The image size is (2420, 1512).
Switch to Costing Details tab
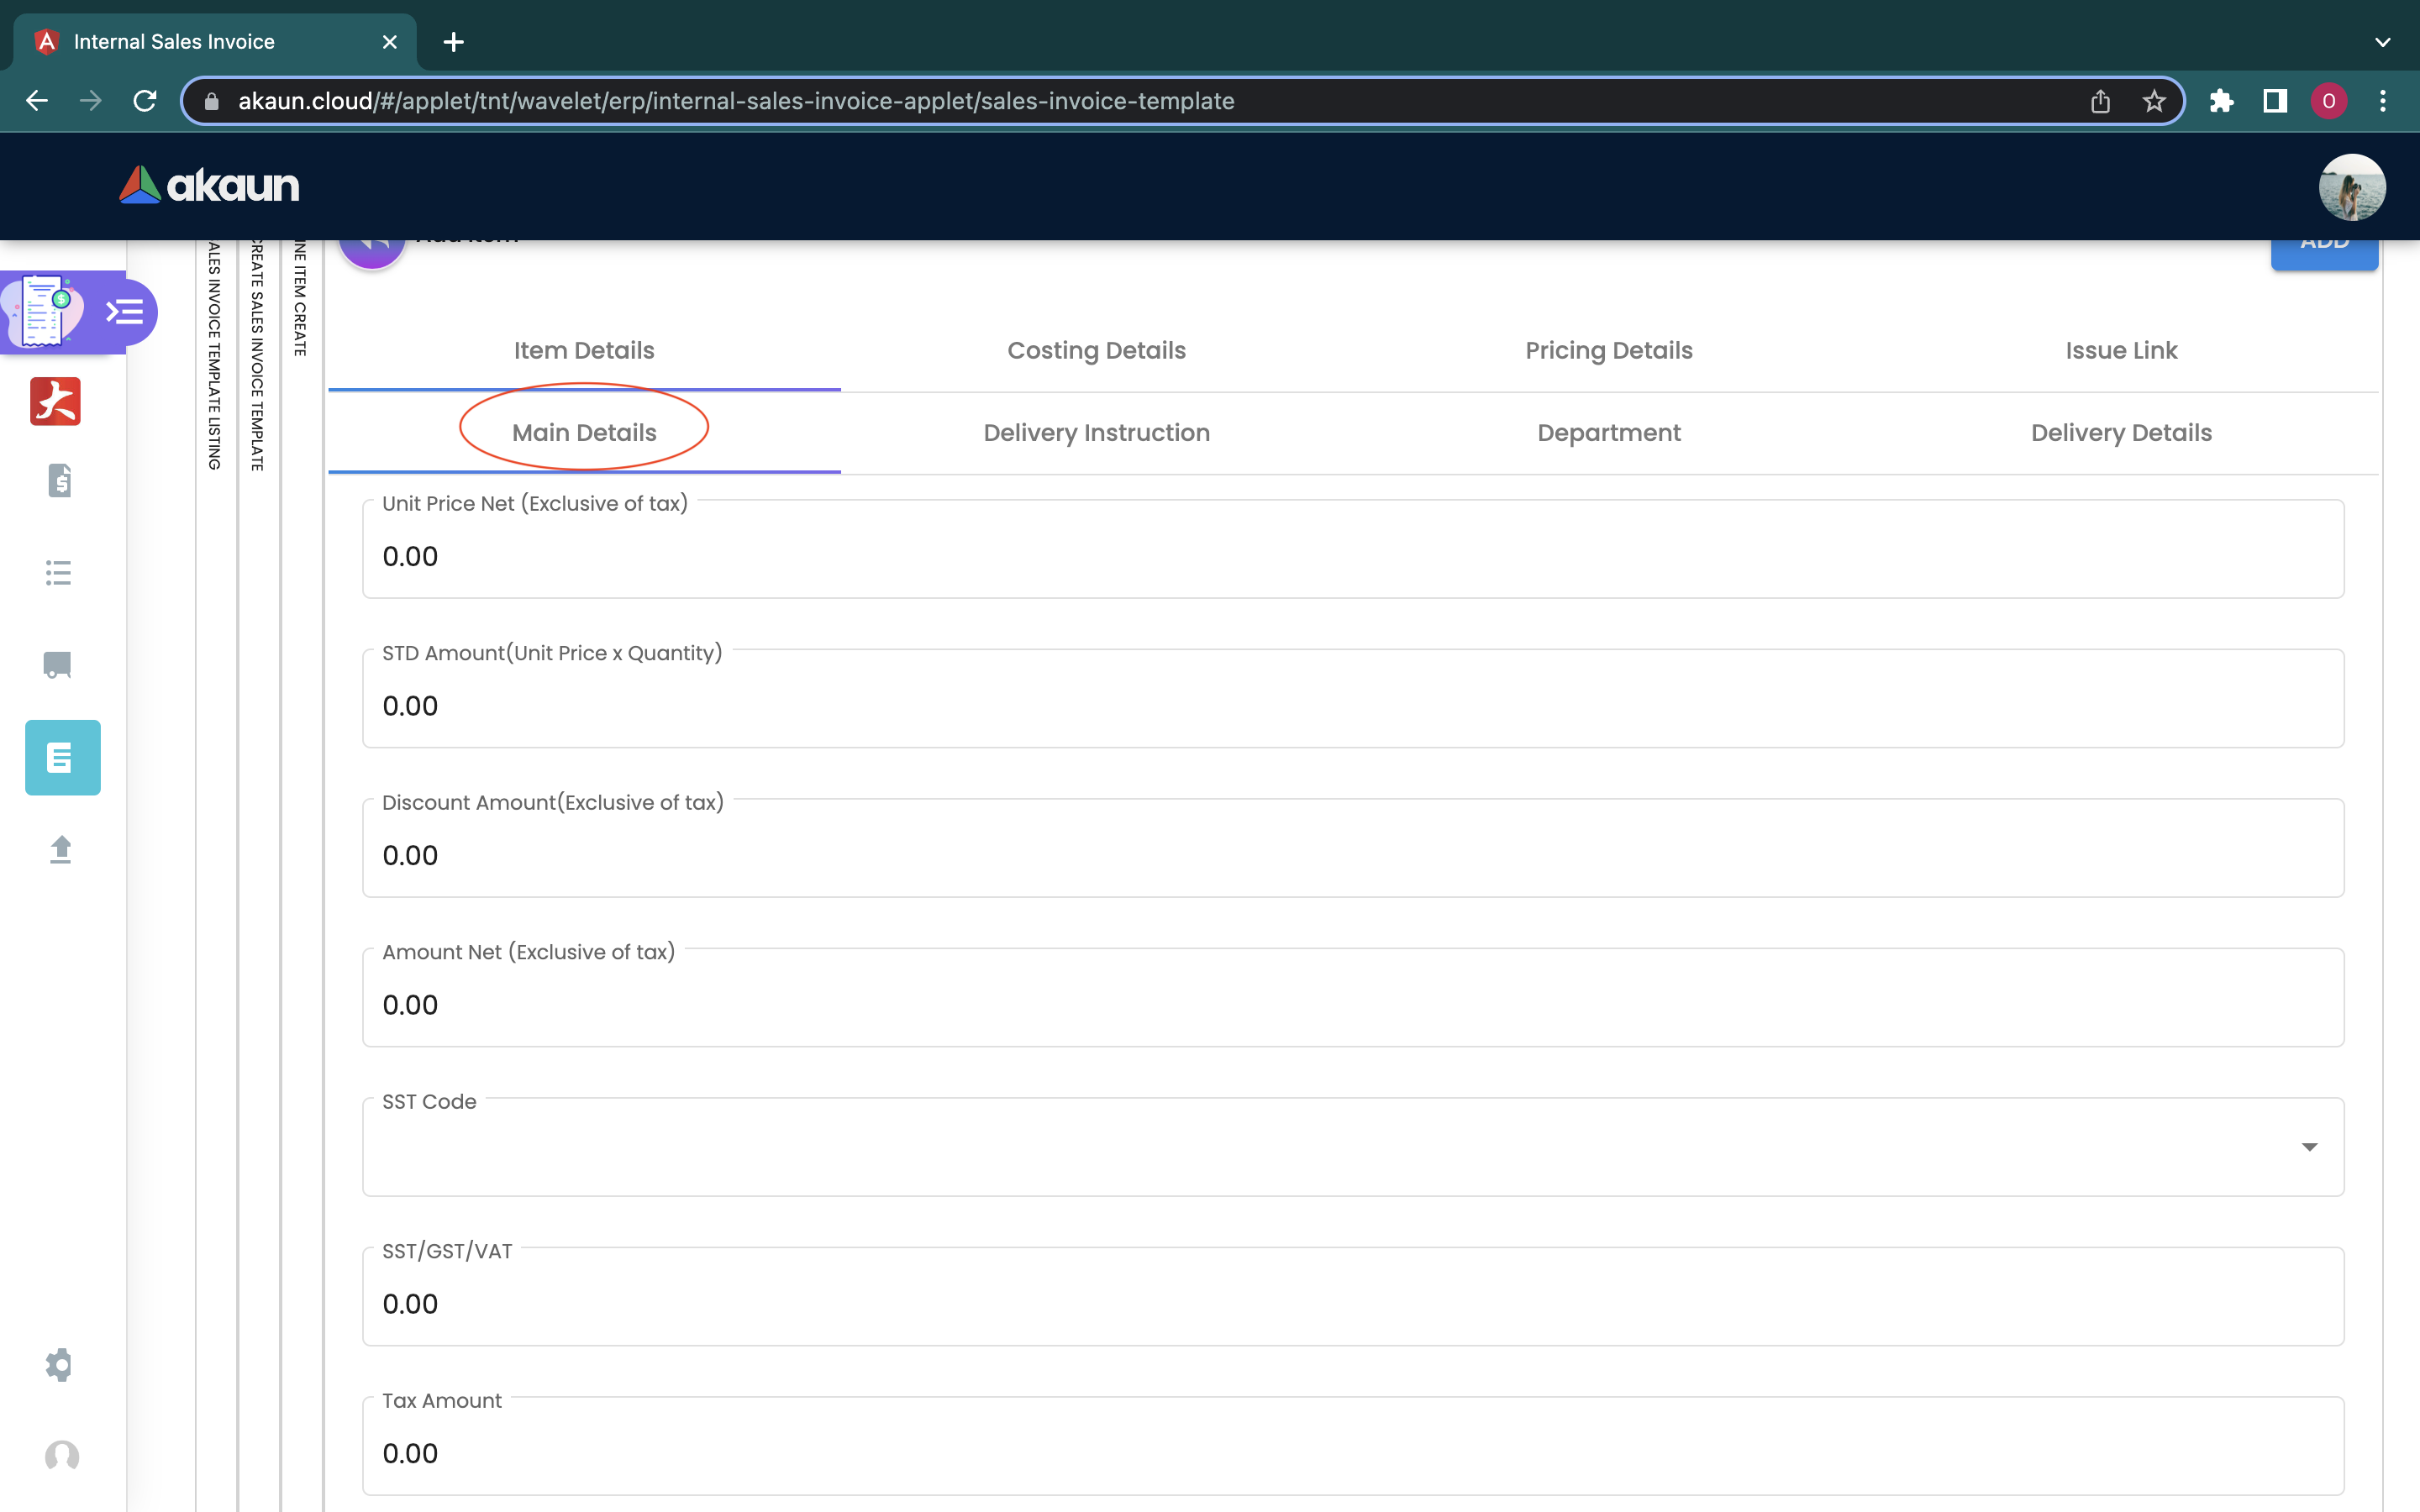click(x=1096, y=350)
